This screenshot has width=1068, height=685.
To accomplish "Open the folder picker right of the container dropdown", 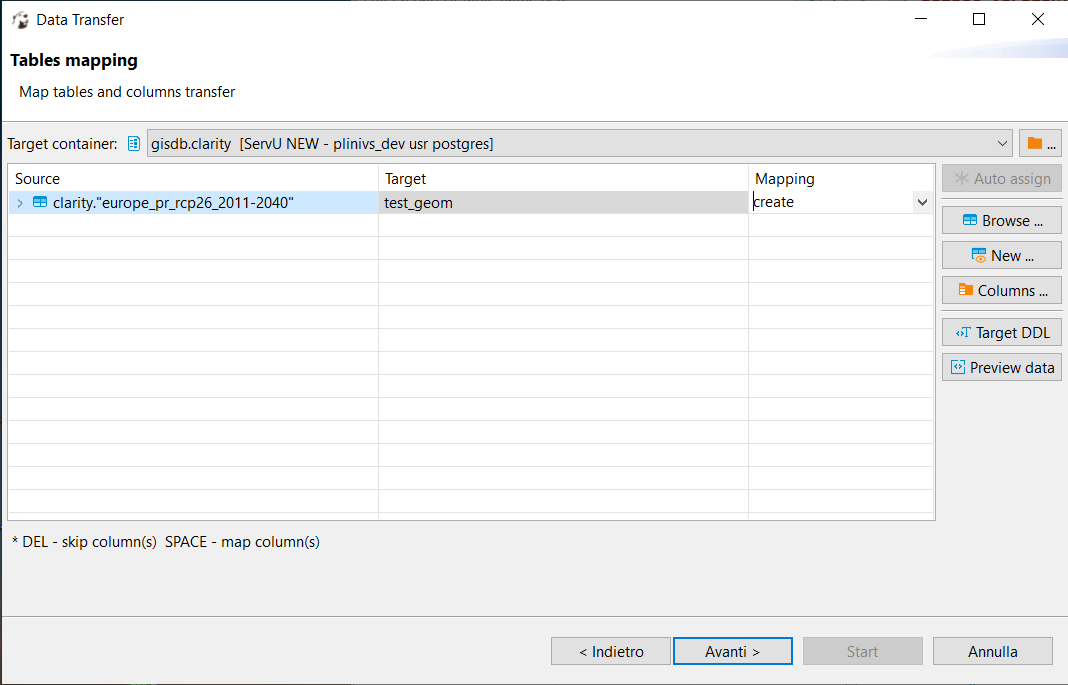I will (1040, 143).
